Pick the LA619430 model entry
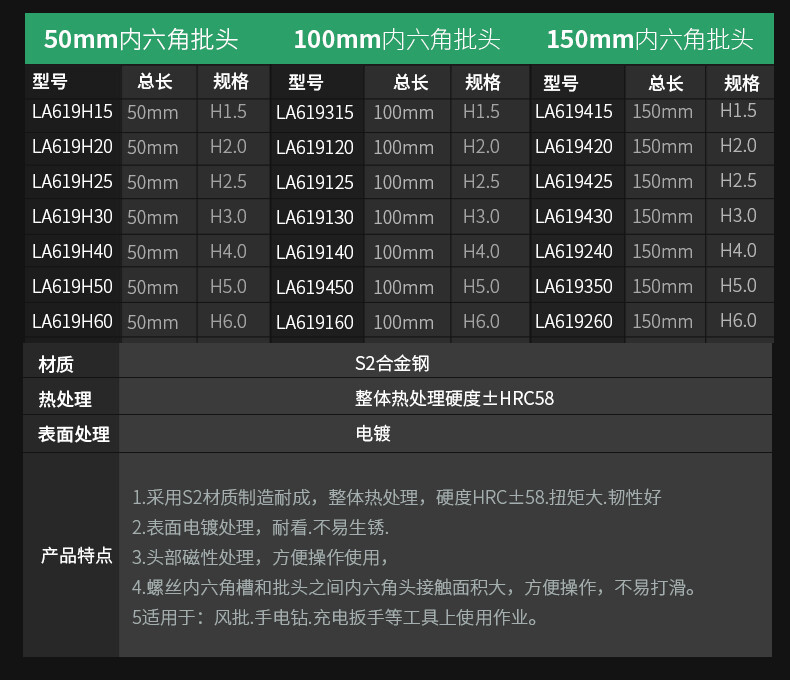The width and height of the screenshot is (790, 680). [574, 217]
